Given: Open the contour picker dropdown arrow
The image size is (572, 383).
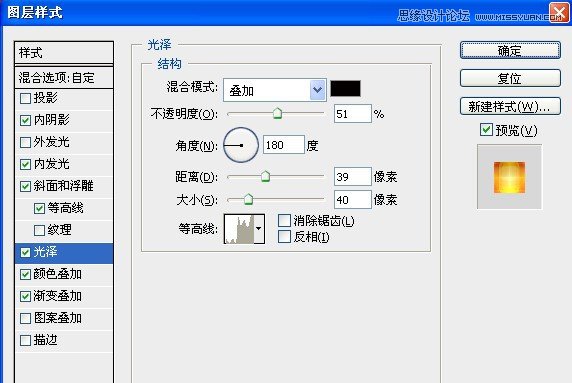Looking at the screenshot, I should 259,229.
